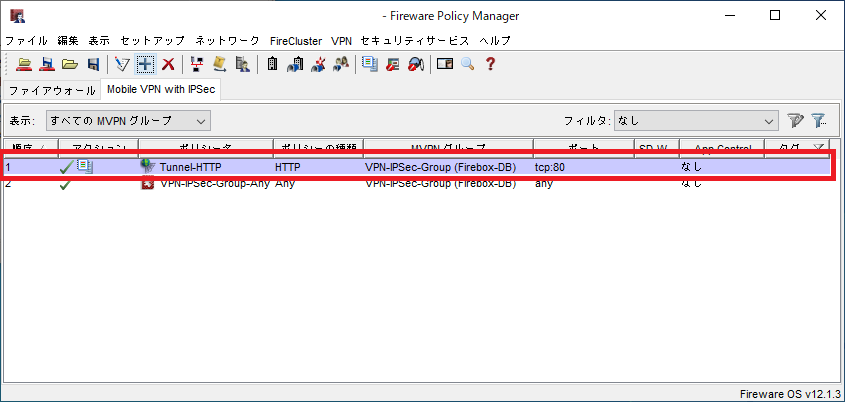Delete the policy with the red X icon
The height and width of the screenshot is (402, 845).
[x=169, y=64]
